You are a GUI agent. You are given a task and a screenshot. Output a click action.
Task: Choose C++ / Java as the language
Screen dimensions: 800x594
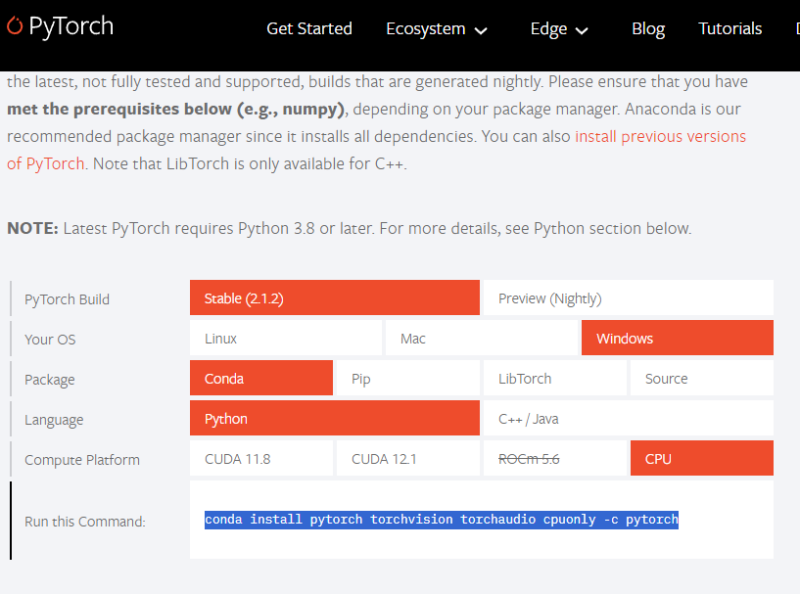pos(628,418)
